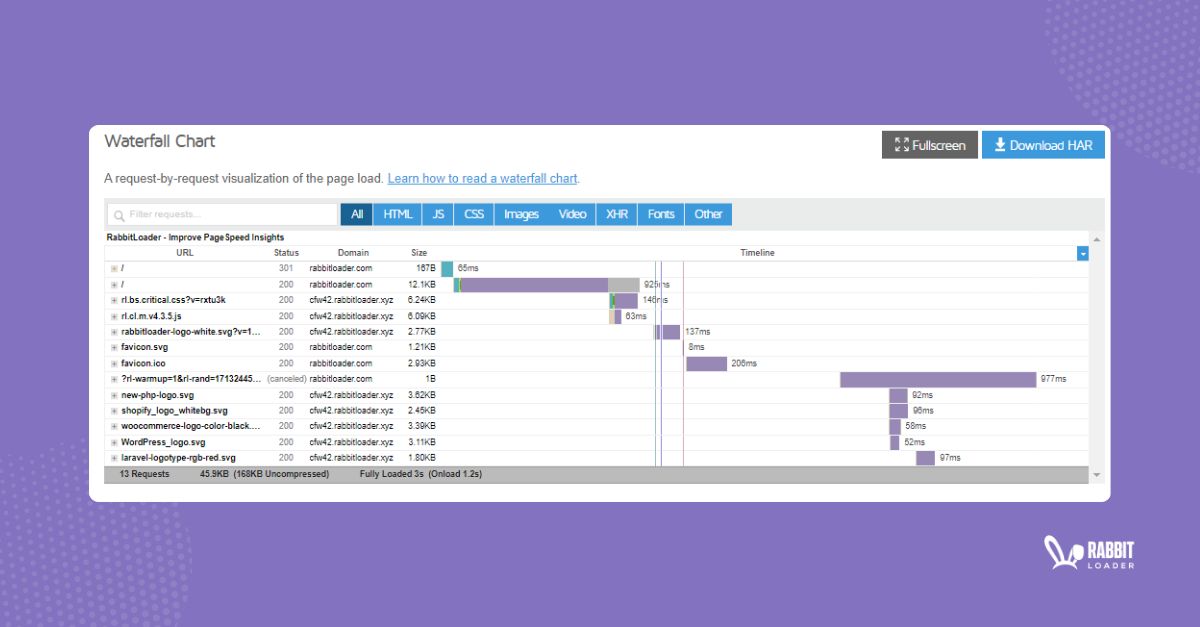Click the XHR filter tab
This screenshot has width=1200, height=627.
coord(616,213)
